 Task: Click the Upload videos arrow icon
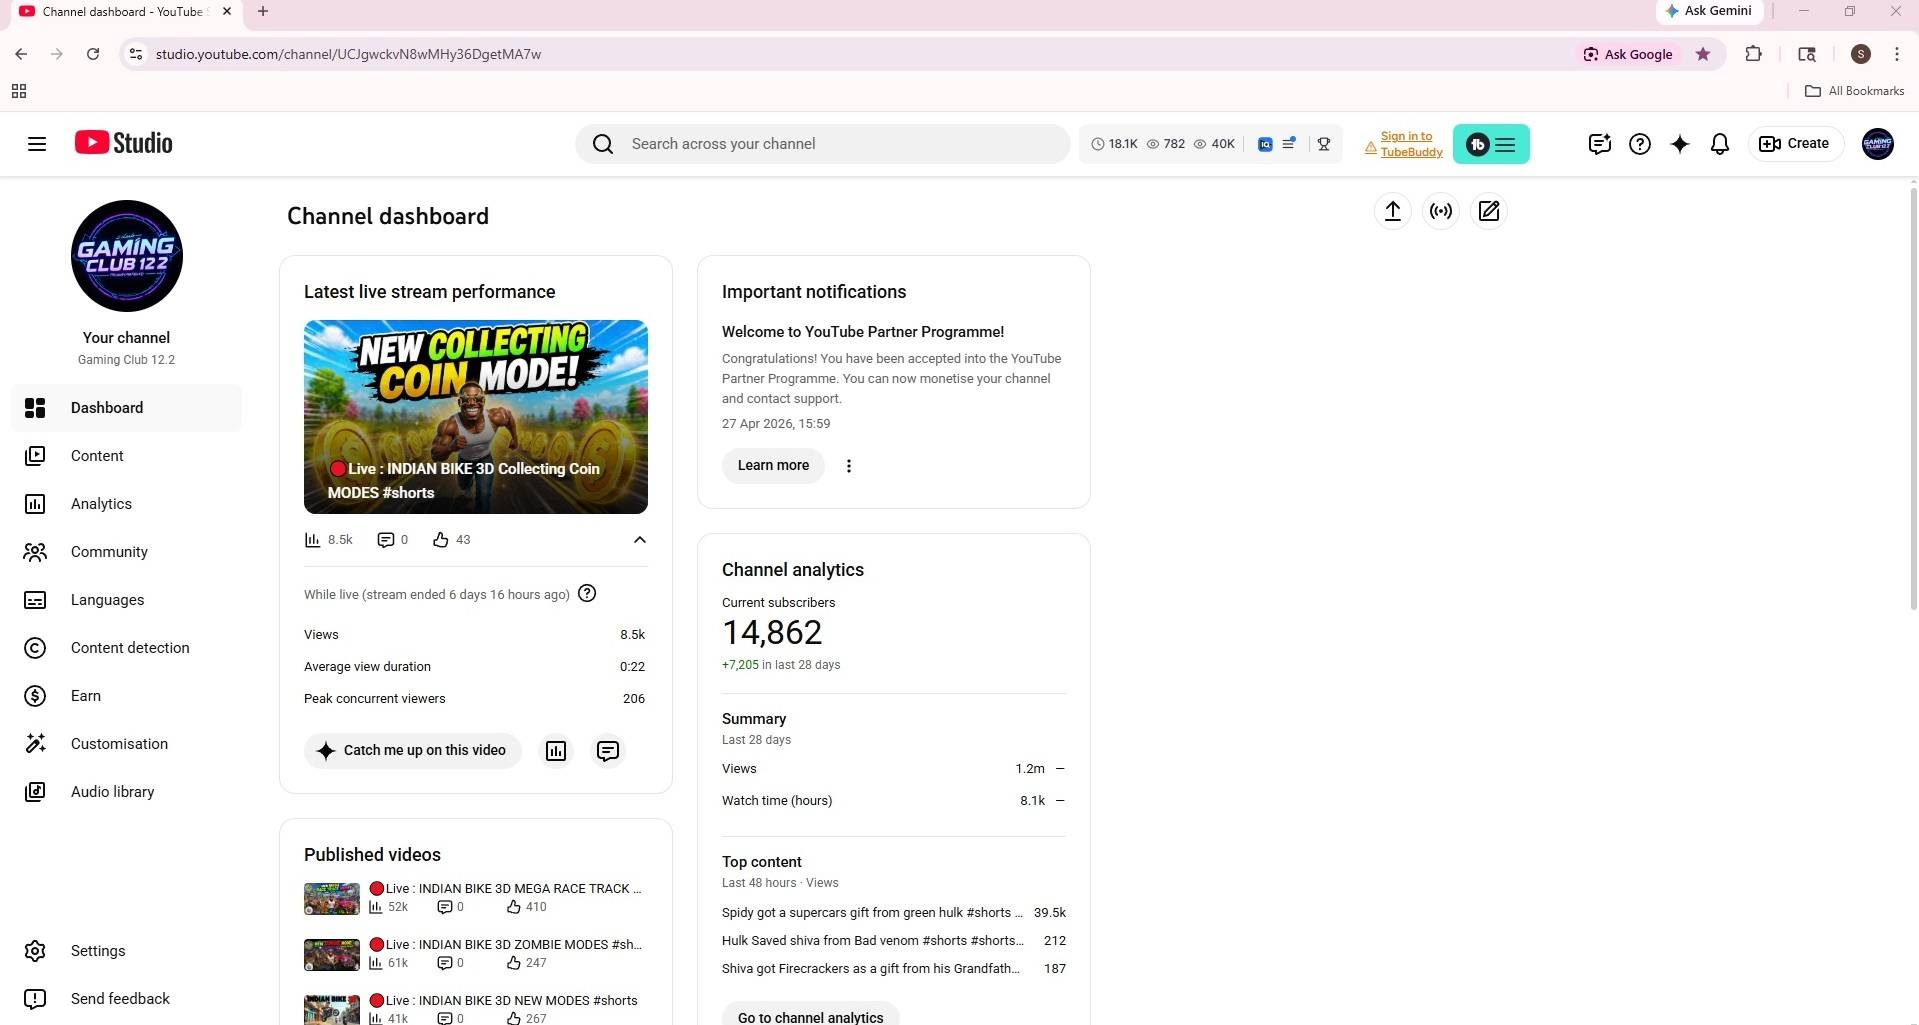click(x=1392, y=211)
